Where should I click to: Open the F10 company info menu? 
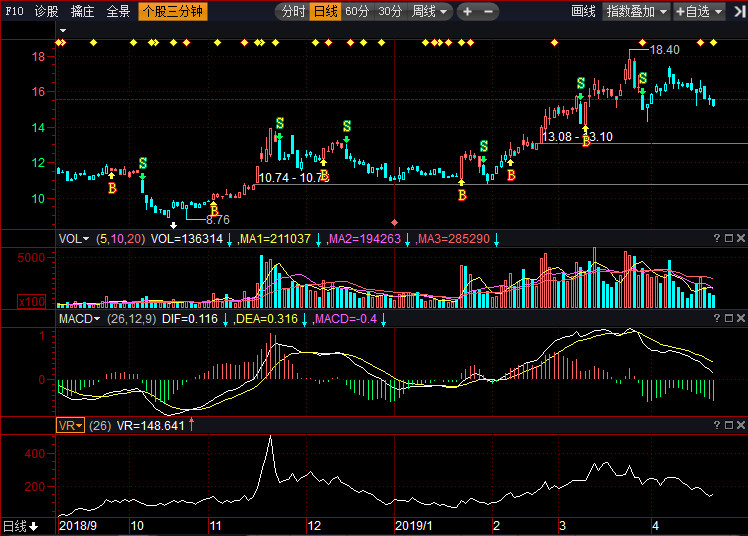point(14,11)
